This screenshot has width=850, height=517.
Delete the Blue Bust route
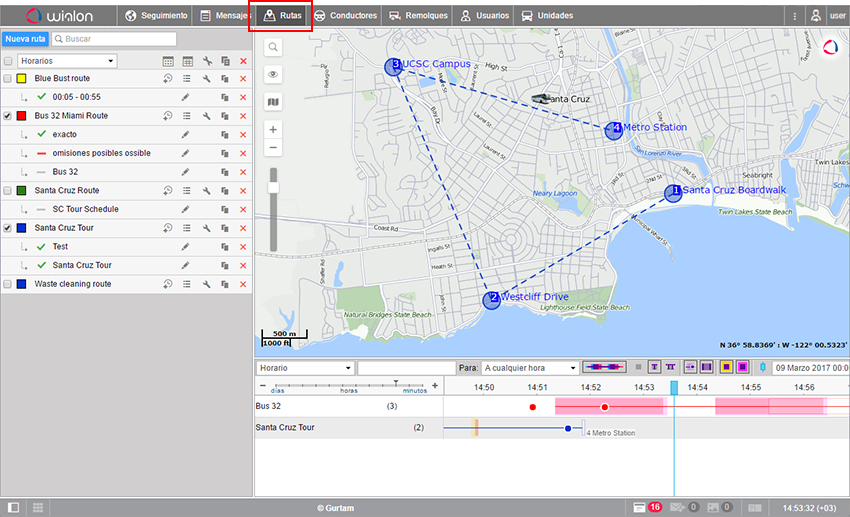[x=243, y=78]
